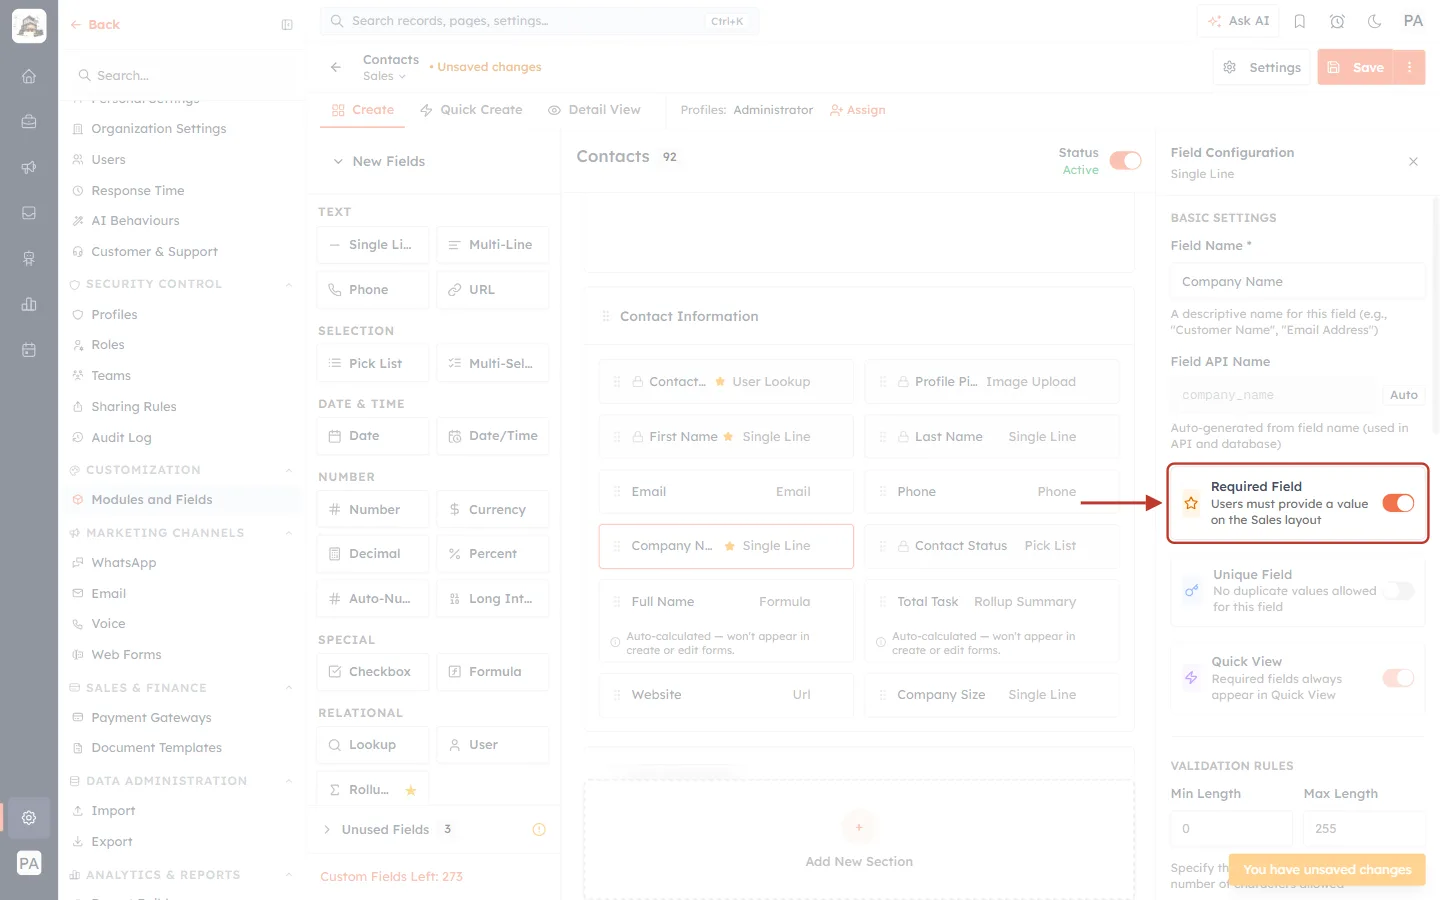The height and width of the screenshot is (900, 1440).
Task: Close the Field Configuration panel
Action: [x=1413, y=161]
